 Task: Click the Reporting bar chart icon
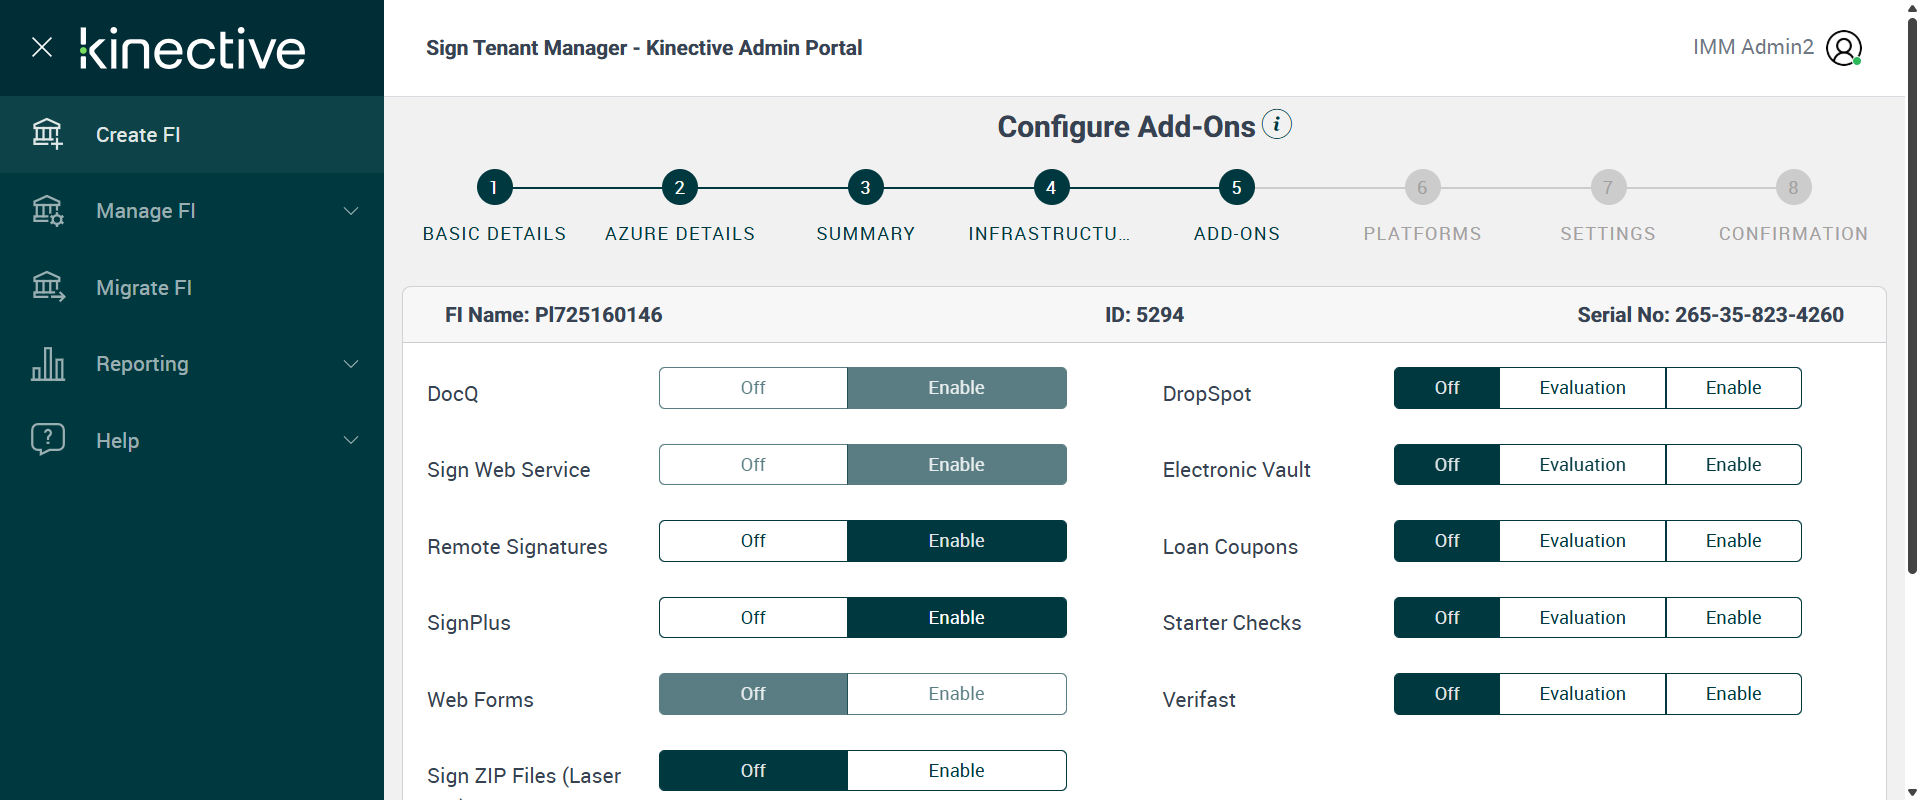[x=47, y=364]
